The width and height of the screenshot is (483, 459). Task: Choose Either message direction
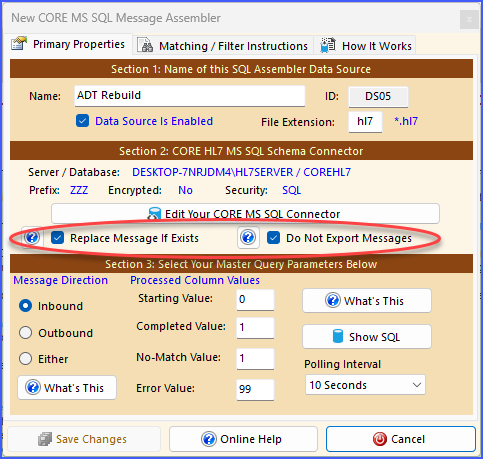point(26,359)
